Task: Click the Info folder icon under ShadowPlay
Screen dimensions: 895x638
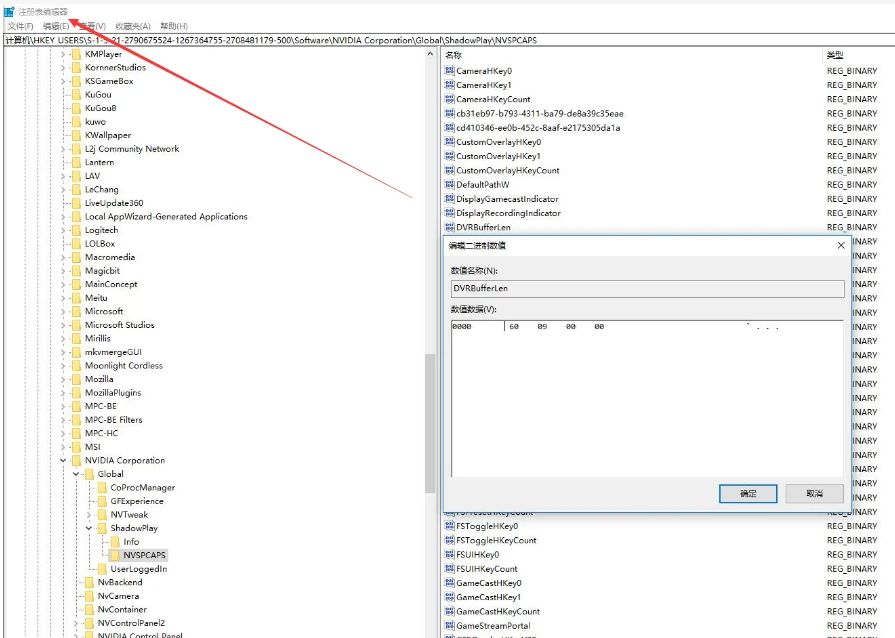Action: 113,541
